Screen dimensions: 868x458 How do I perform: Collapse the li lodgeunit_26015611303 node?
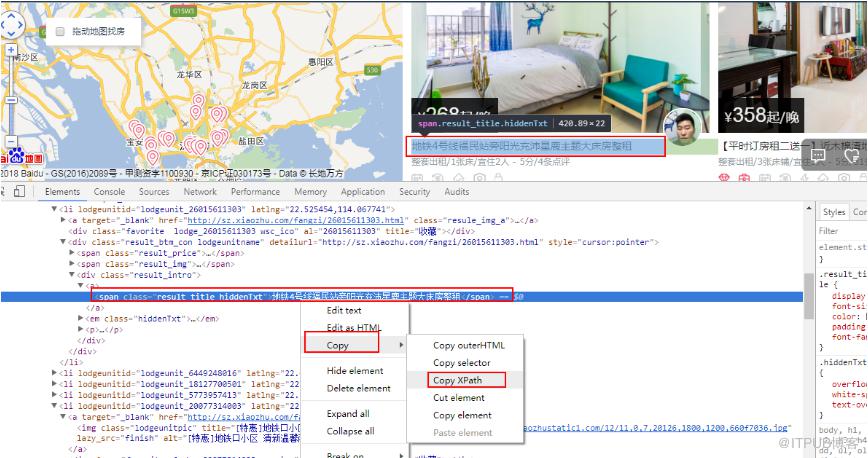click(x=54, y=209)
